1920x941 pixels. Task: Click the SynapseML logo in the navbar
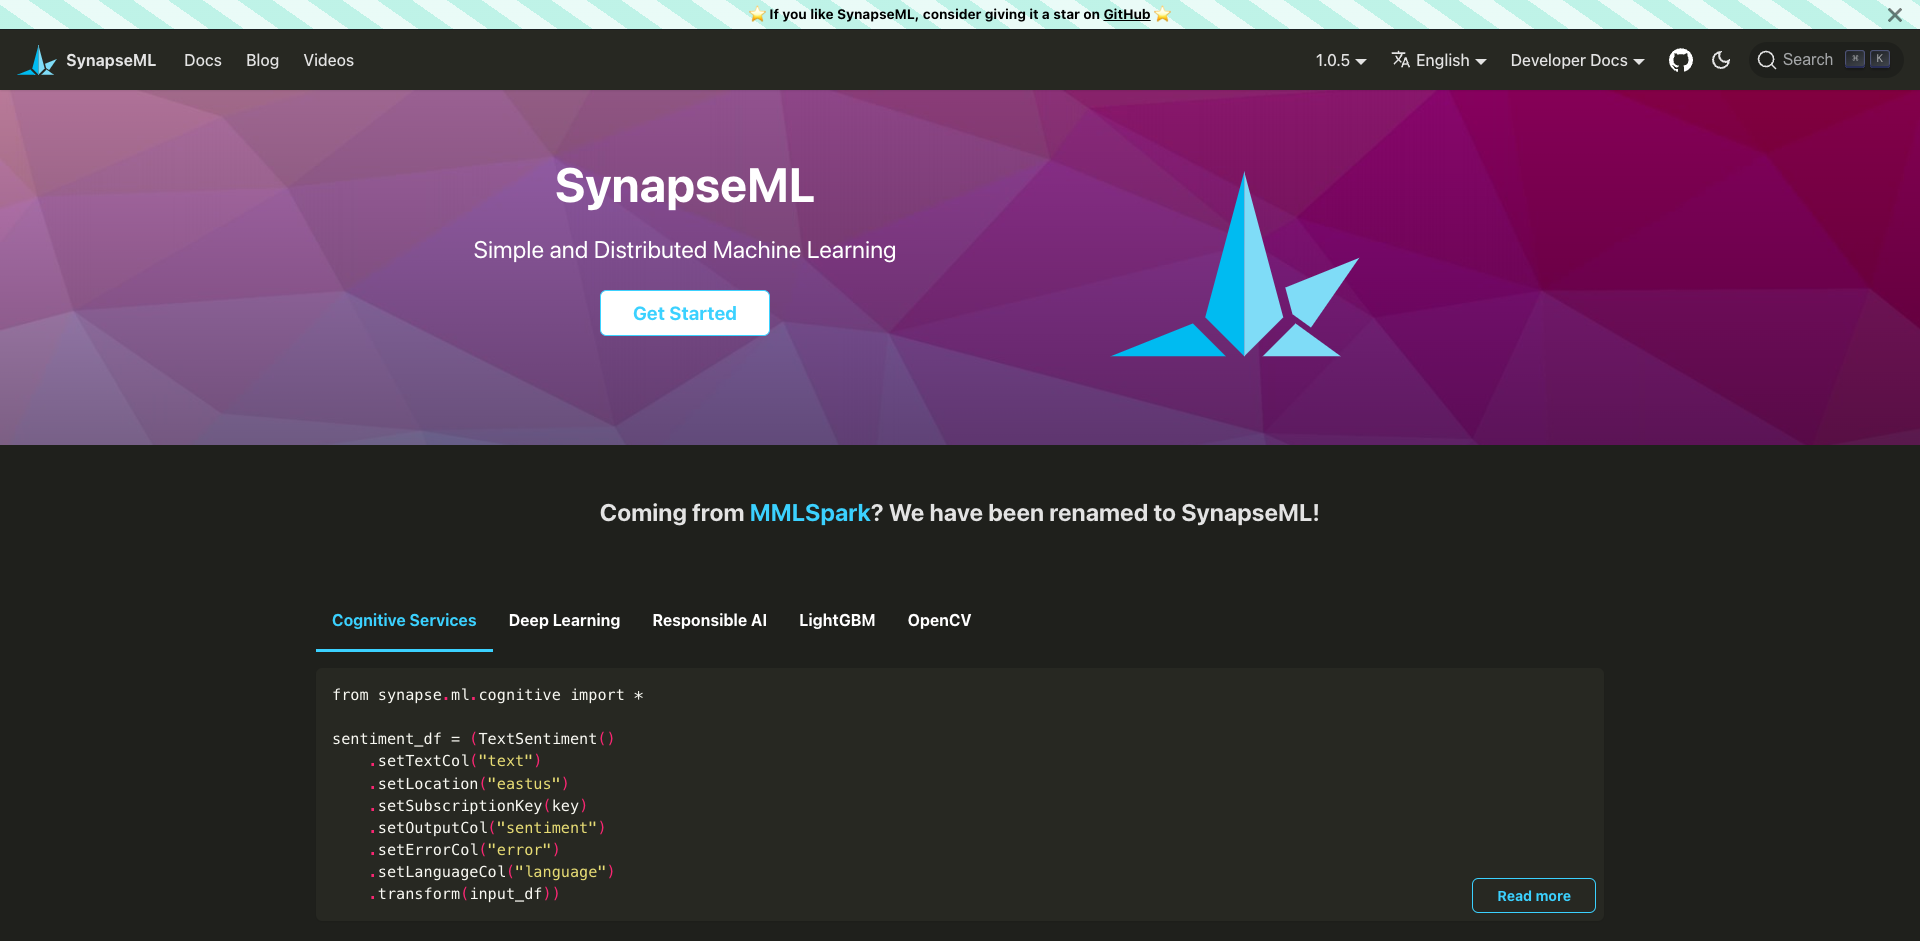pos(86,60)
